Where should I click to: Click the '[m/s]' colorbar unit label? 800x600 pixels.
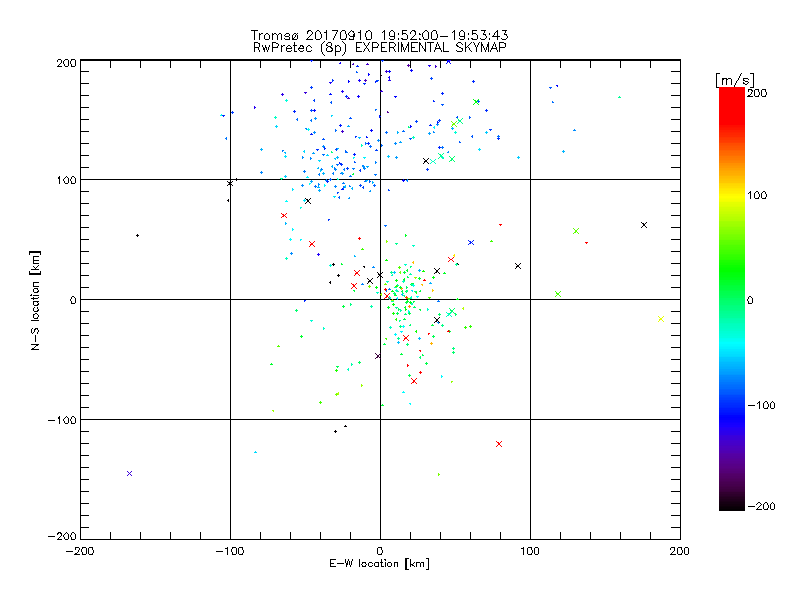coord(735,80)
